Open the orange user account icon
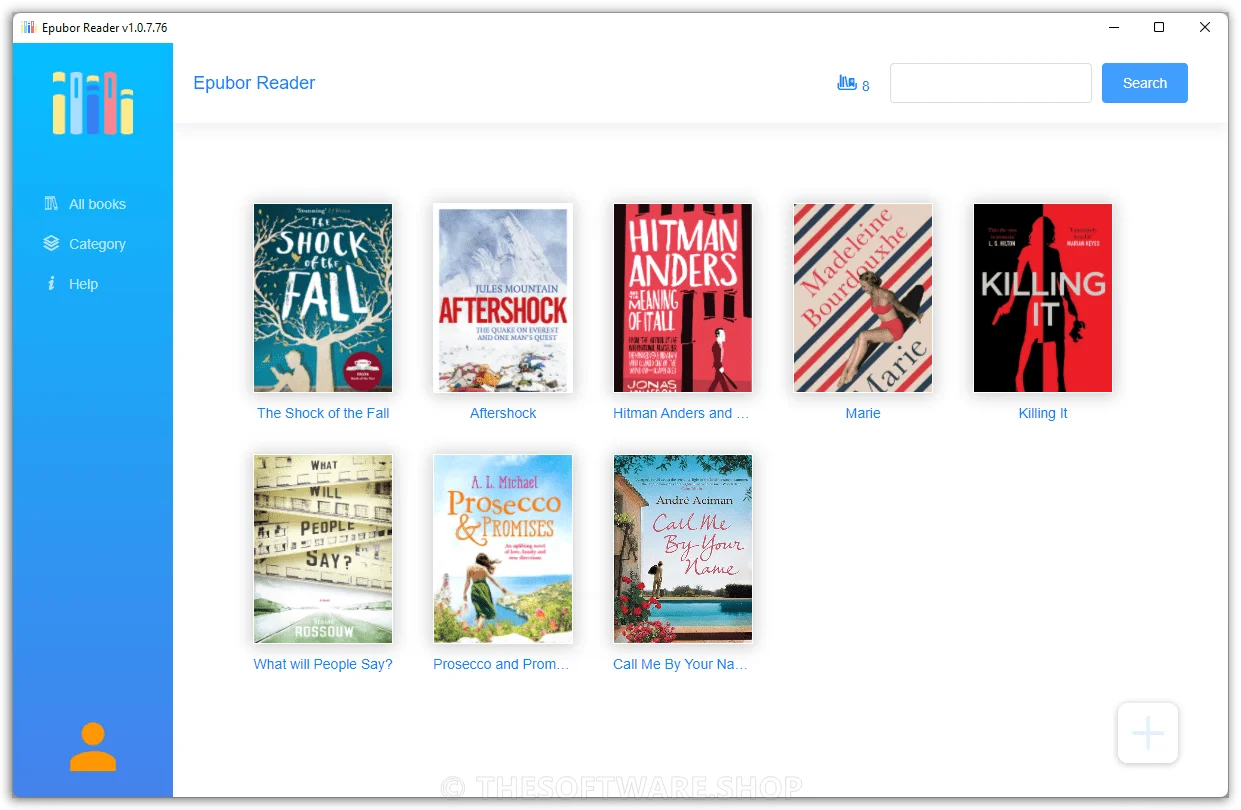The width and height of the screenshot is (1241, 810). (x=93, y=747)
